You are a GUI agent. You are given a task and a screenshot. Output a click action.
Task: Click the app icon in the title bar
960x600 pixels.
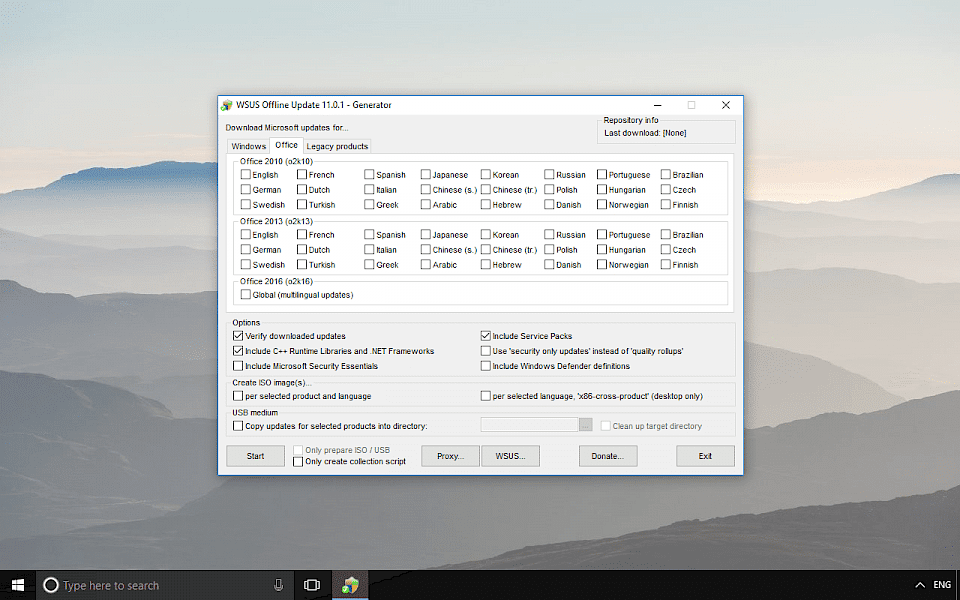coord(228,104)
